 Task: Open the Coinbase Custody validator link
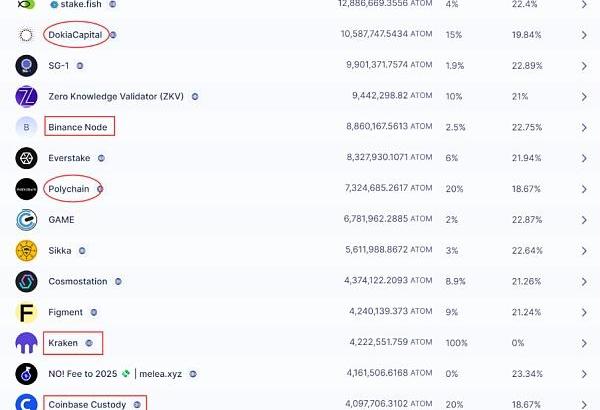coord(87,405)
